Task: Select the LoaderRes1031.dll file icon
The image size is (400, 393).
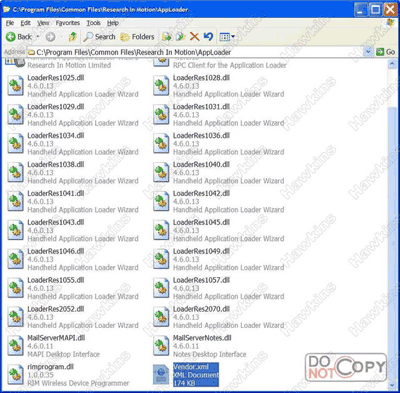Action: point(161,115)
